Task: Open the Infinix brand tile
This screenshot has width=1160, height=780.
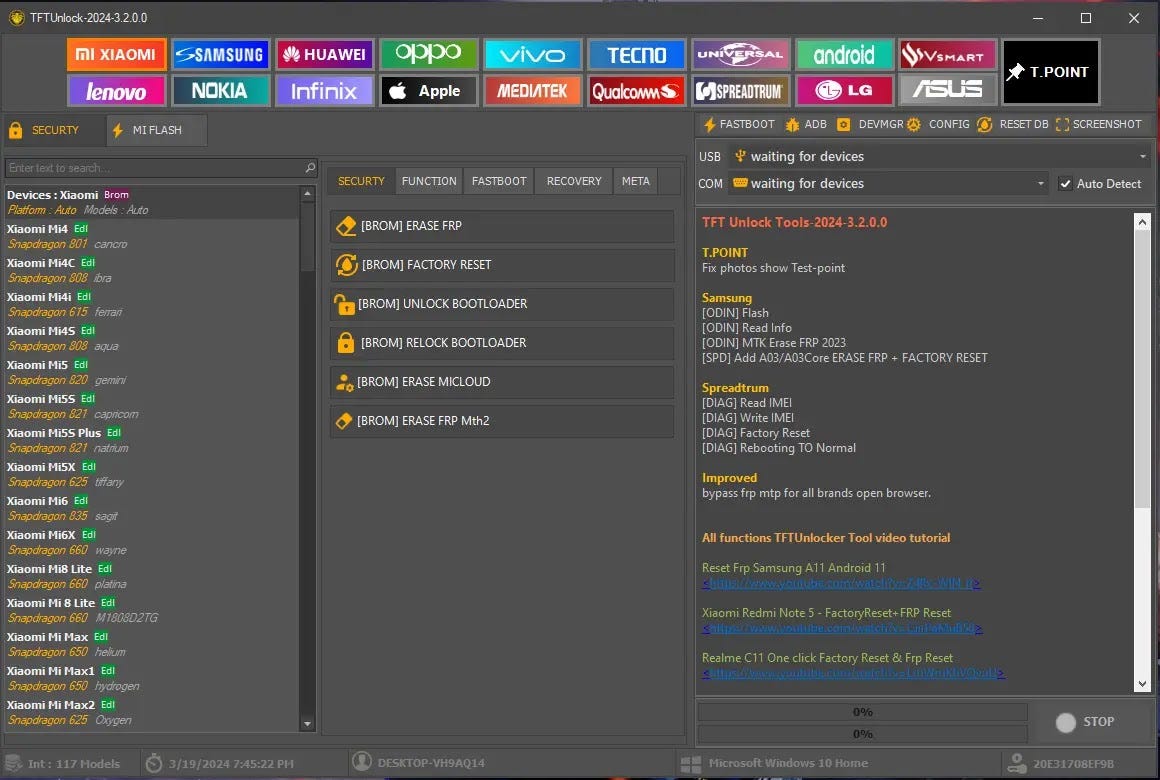Action: tap(324, 91)
